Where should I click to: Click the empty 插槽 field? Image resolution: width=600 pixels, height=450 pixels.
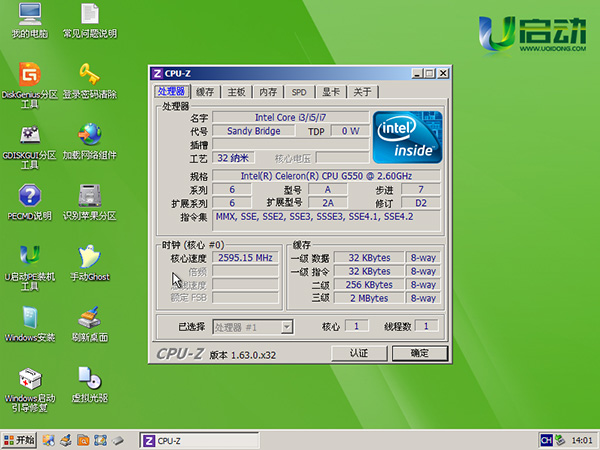click(x=290, y=144)
